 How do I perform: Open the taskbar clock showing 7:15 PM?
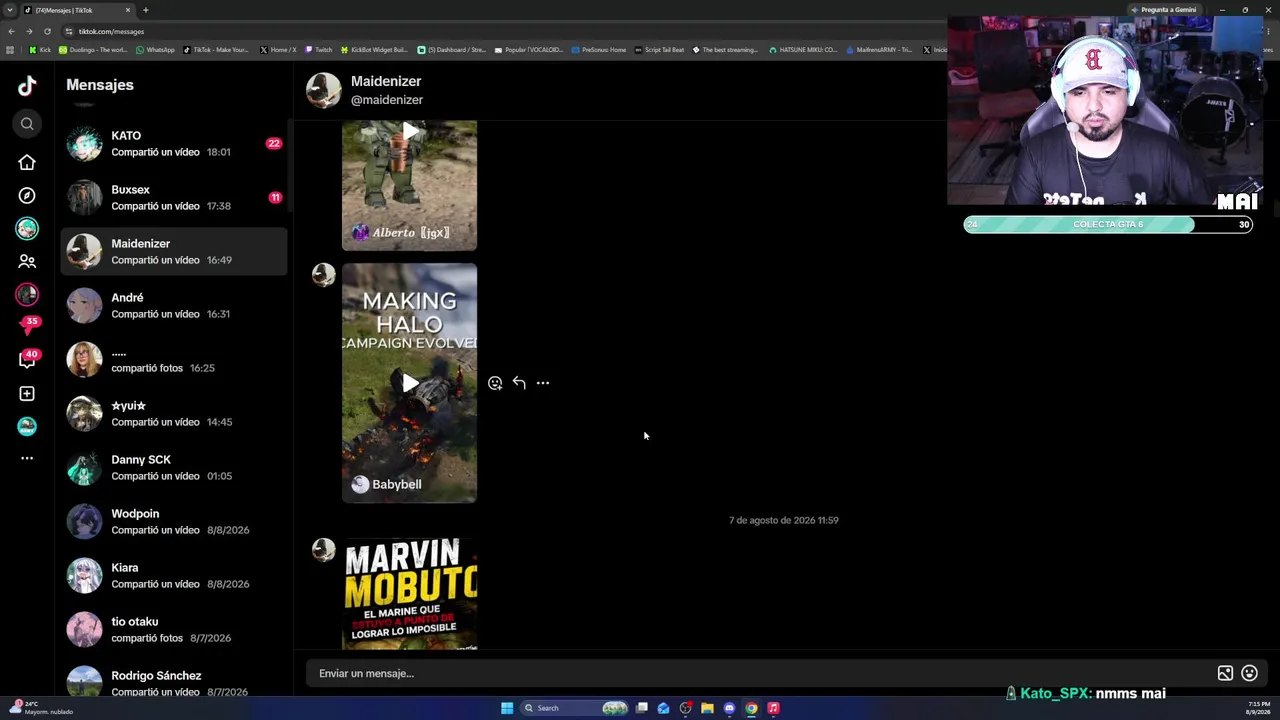coord(1258,708)
